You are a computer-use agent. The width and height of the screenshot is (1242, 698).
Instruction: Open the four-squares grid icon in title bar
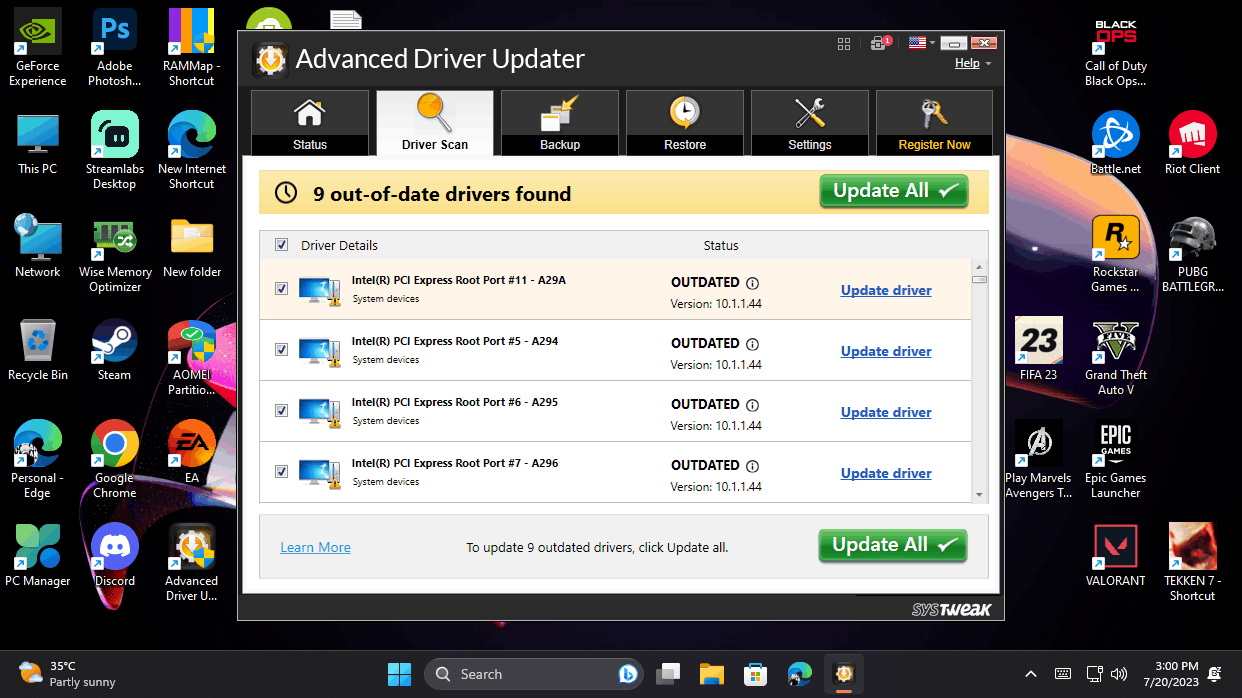pos(844,43)
